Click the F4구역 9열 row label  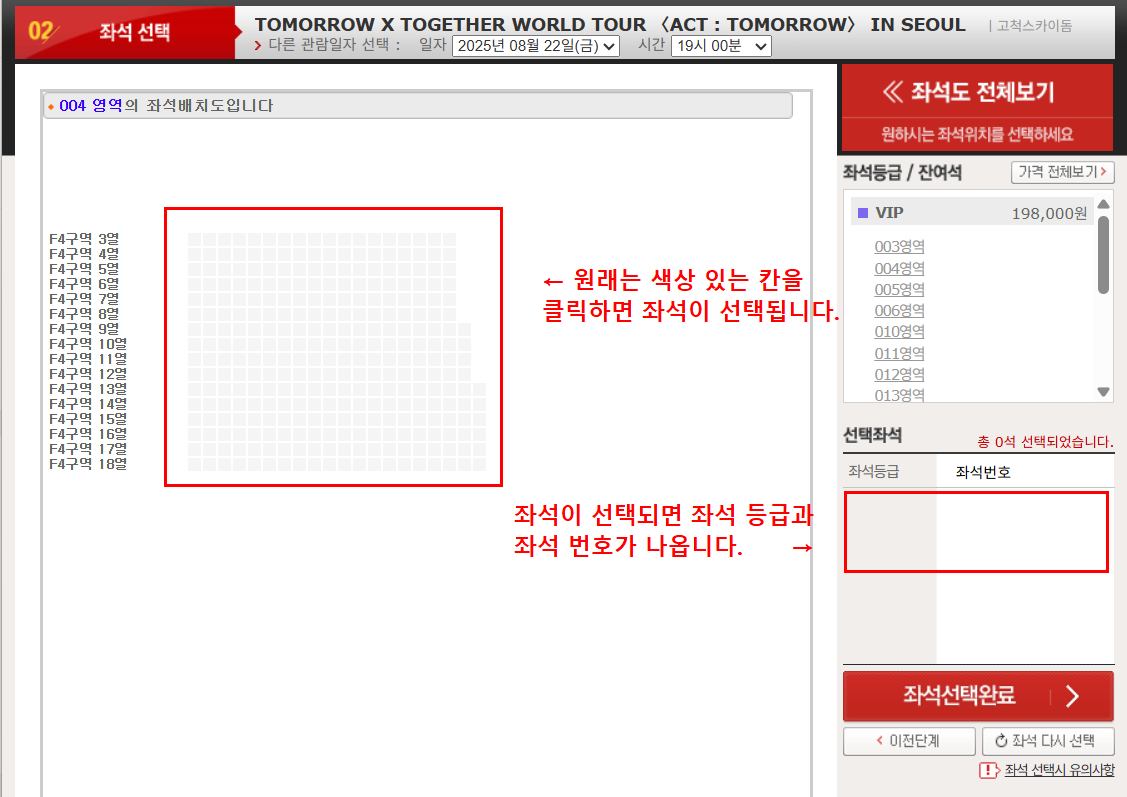coord(84,328)
